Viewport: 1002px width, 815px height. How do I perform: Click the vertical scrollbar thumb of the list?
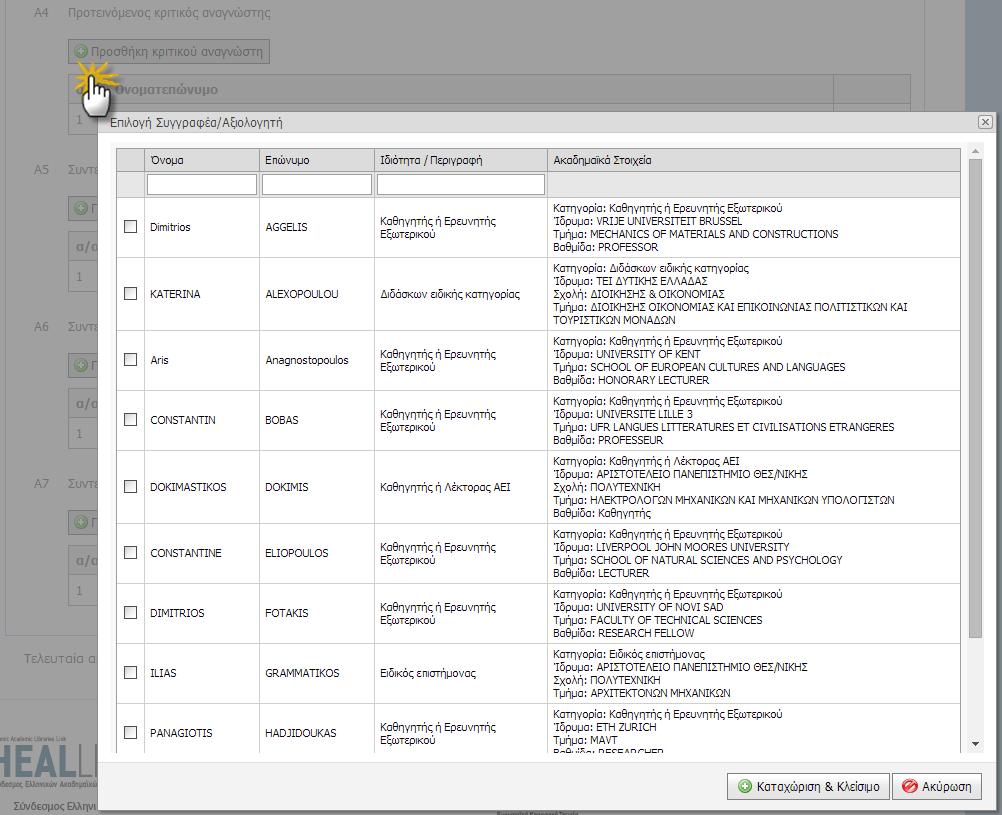point(975,398)
